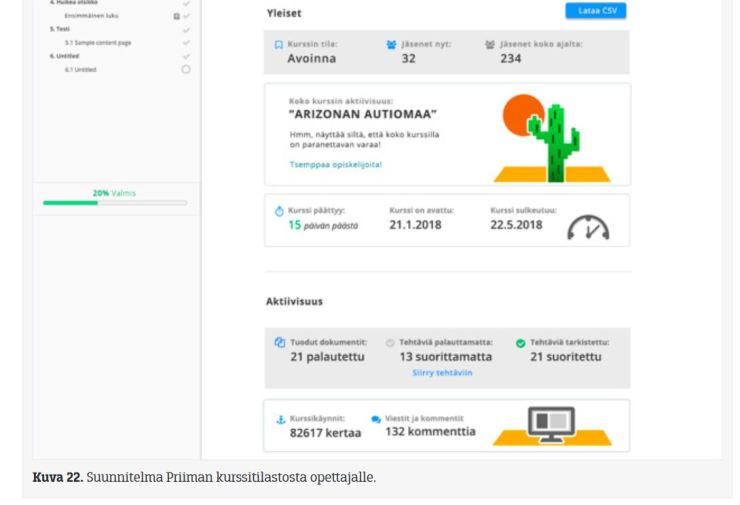Click the blue members icon by Jäsenet nyt
The image size is (740, 505).
point(391,45)
